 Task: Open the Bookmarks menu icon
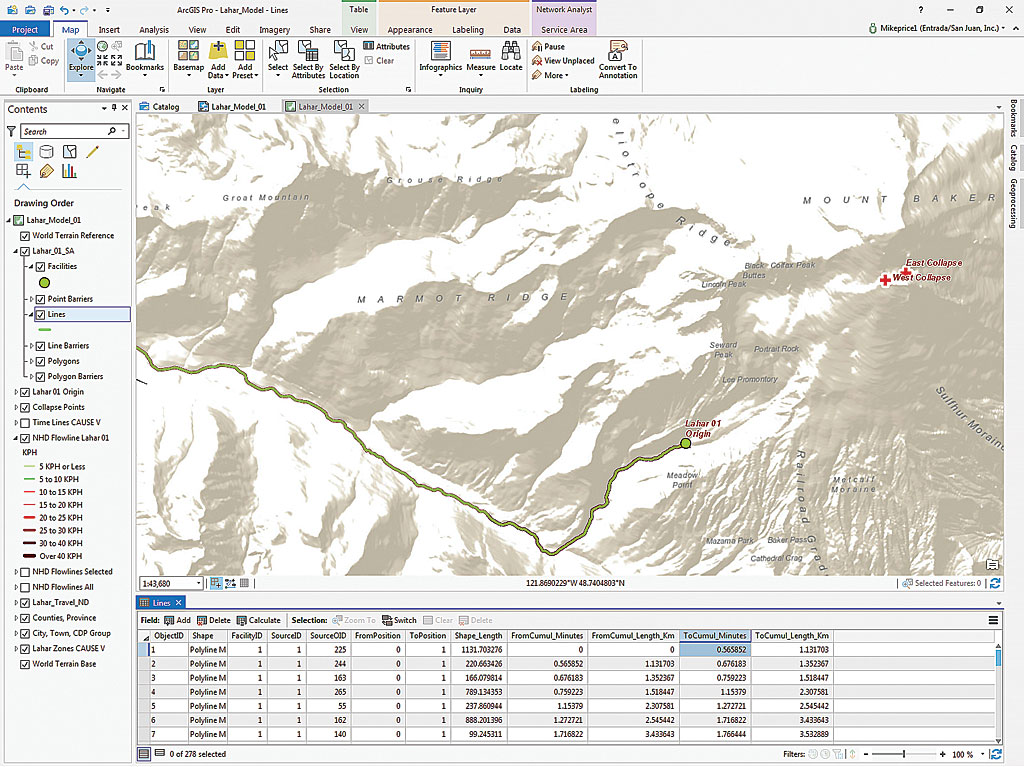point(145,52)
